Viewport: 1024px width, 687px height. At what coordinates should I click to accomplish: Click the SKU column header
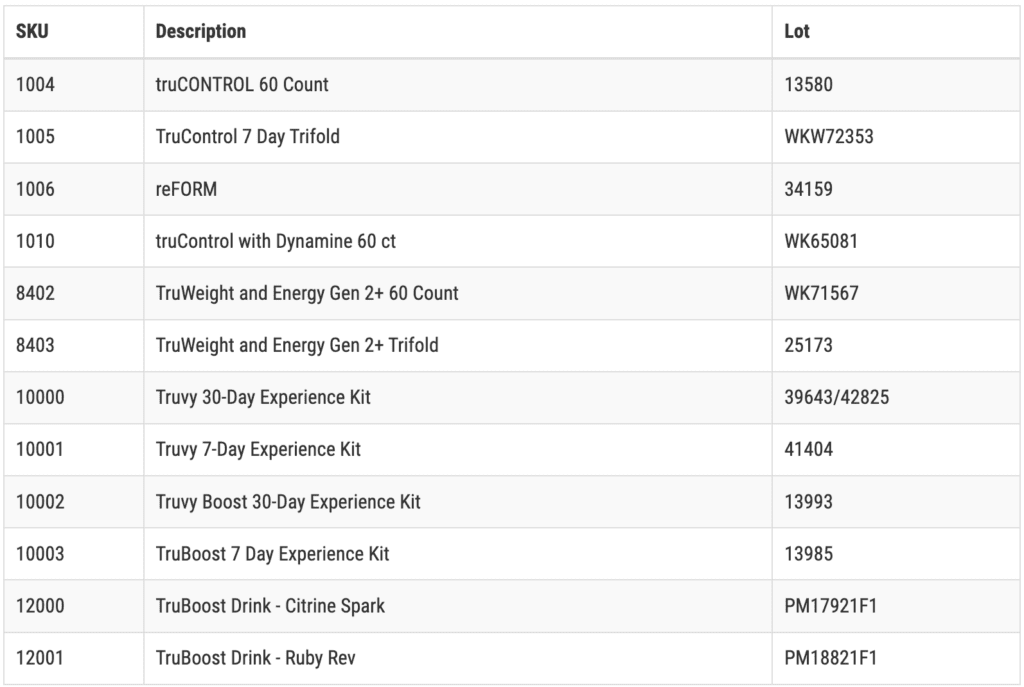74,31
